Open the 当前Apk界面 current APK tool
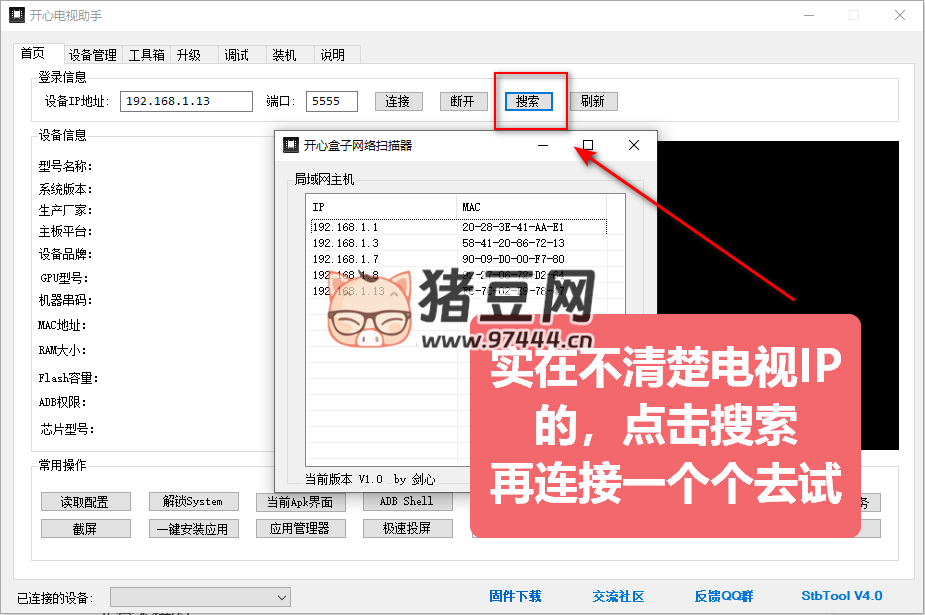Viewport: 925px width, 615px height. pos(300,501)
